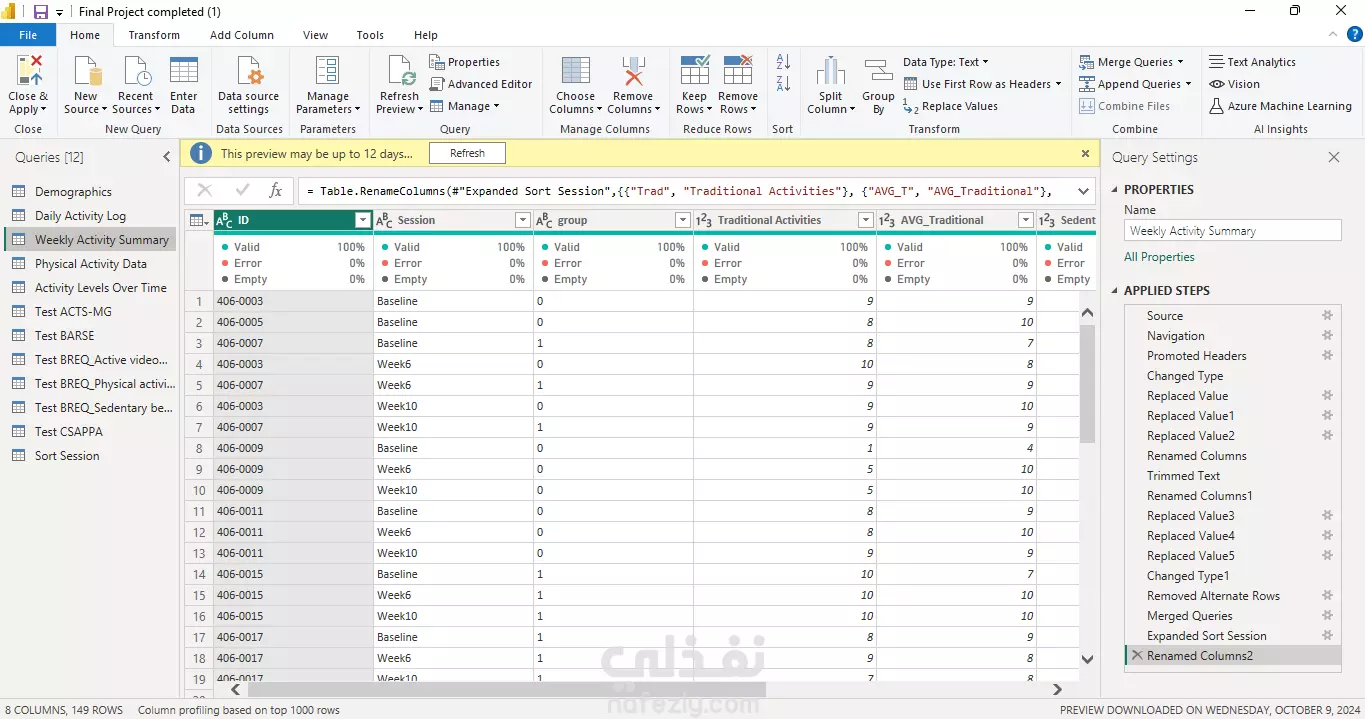This screenshot has width=1365, height=719.
Task: Click the Remove Rows icon
Action: [738, 72]
